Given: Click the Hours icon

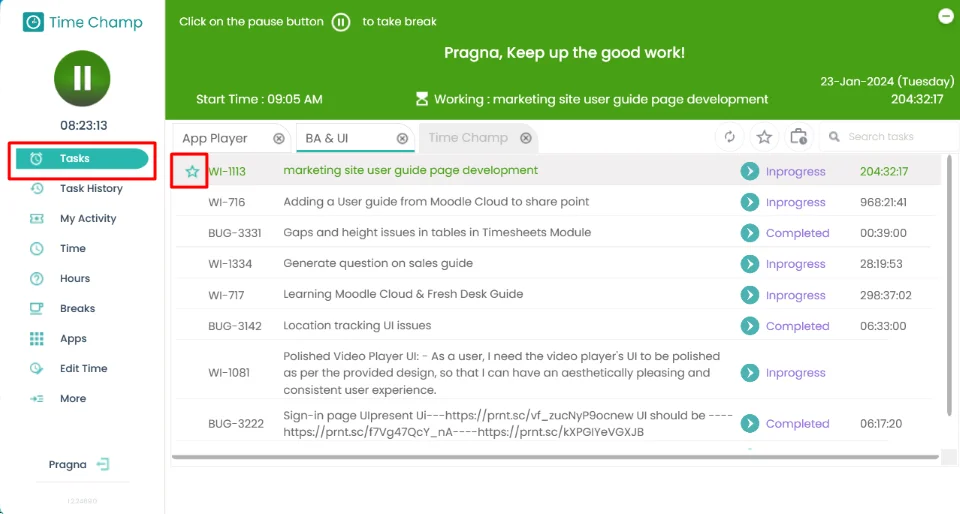Looking at the screenshot, I should 37,278.
